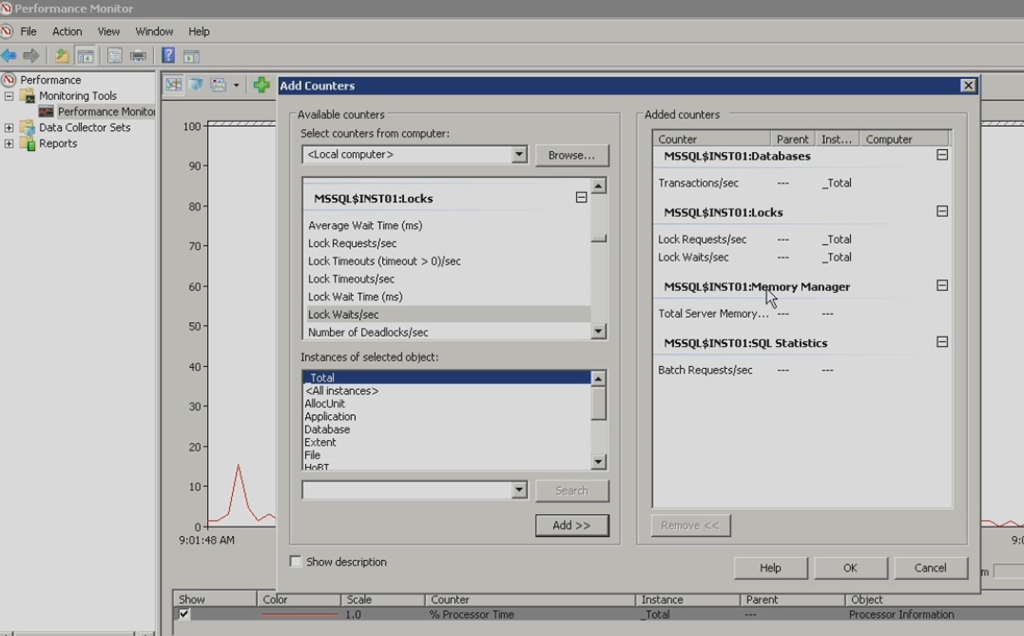Collapse the Monitoring Tools tree node
This screenshot has width=1024, height=636.
pos(9,96)
